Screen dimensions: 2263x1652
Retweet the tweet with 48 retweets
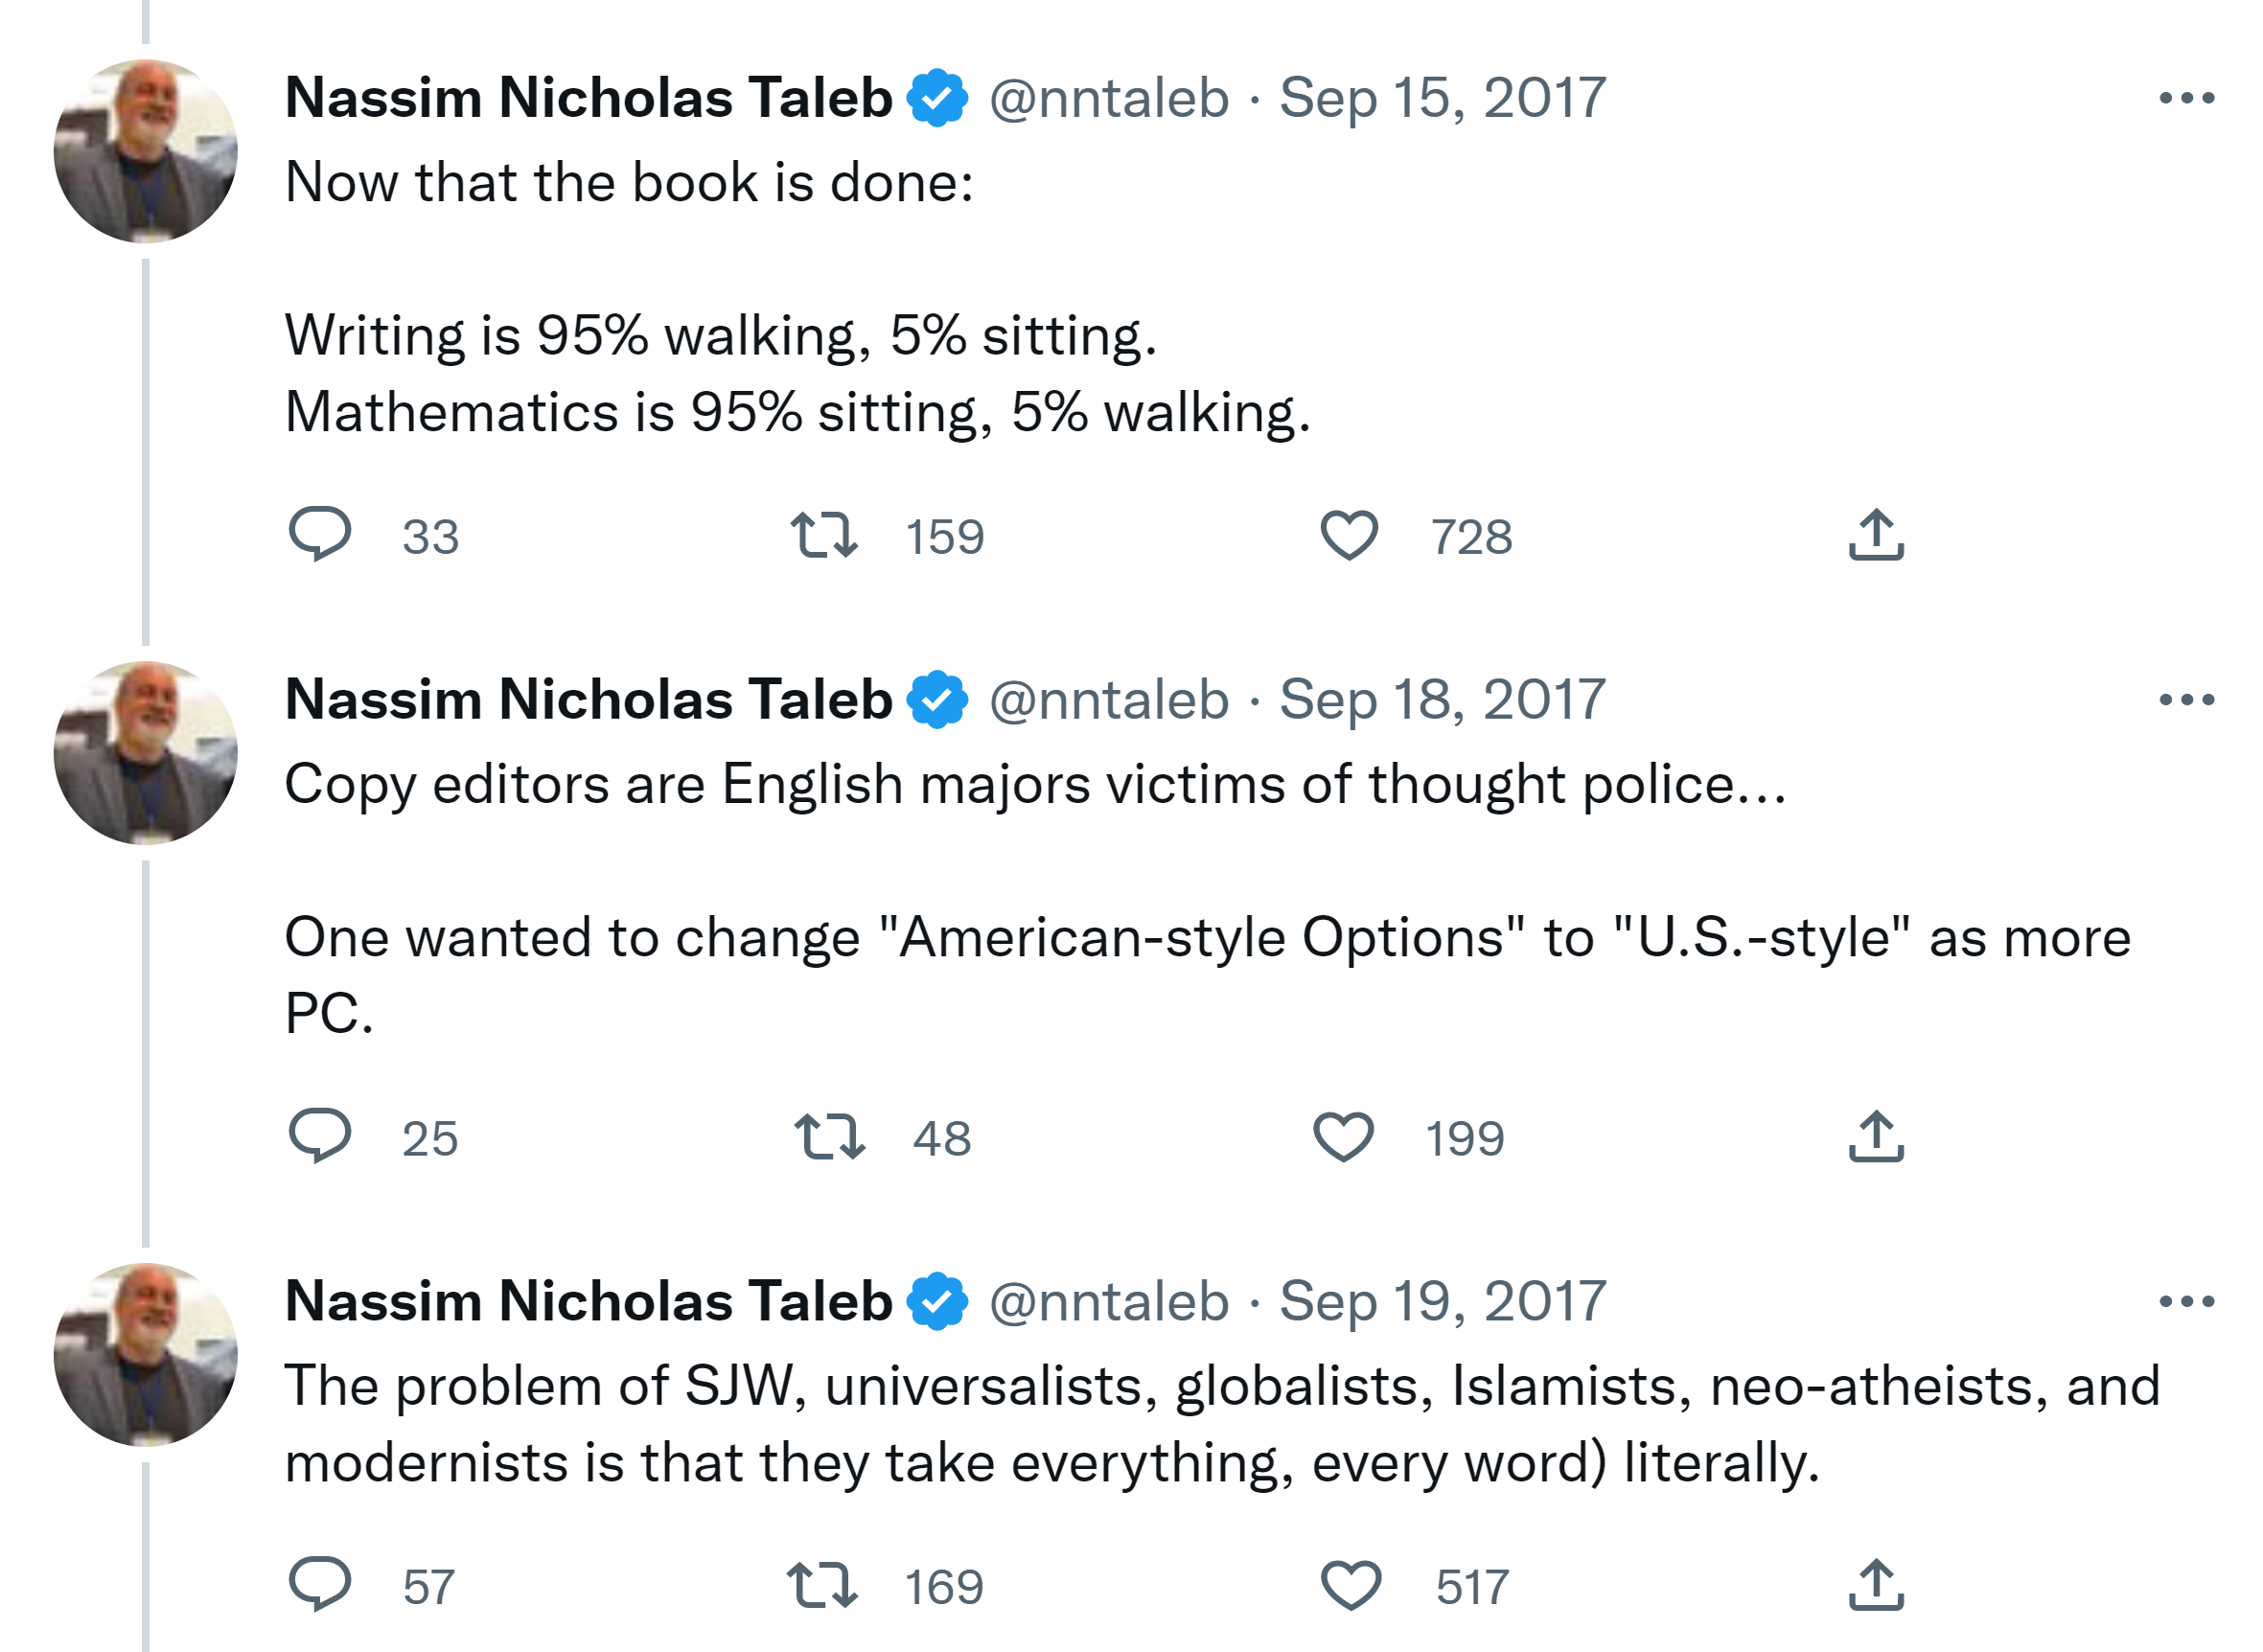829,1136
